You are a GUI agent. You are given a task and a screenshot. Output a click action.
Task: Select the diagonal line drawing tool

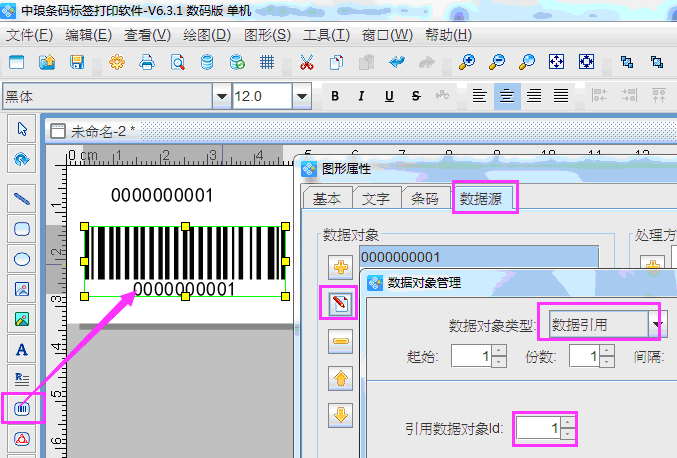tap(22, 199)
